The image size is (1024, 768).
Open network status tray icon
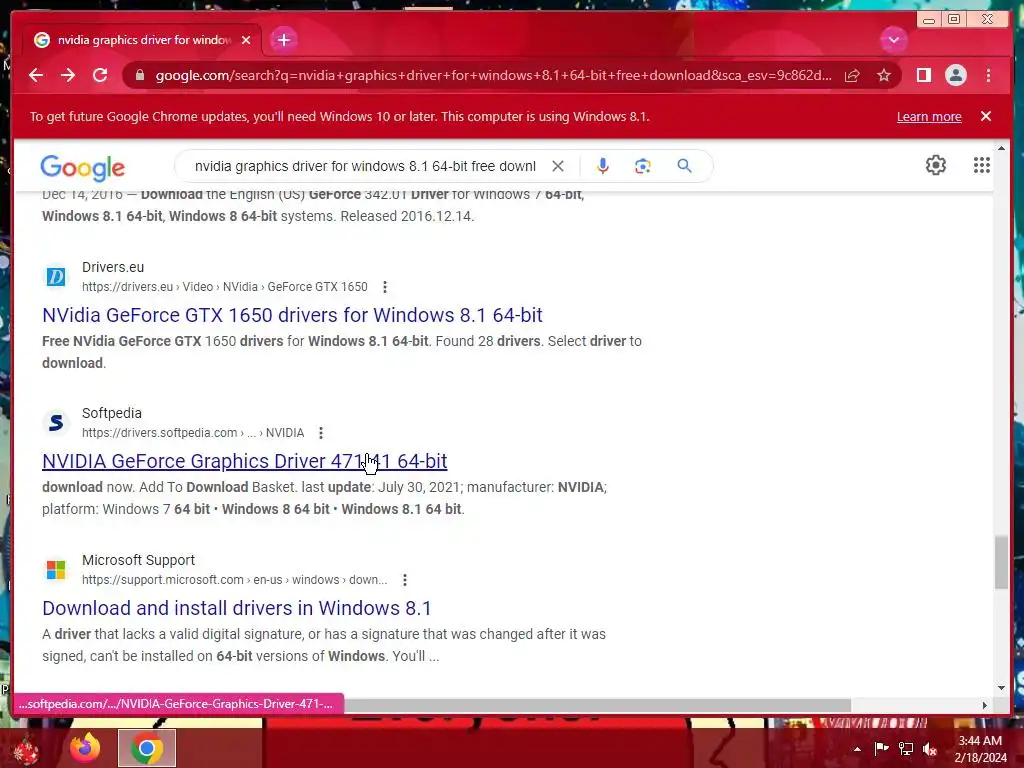coord(906,748)
